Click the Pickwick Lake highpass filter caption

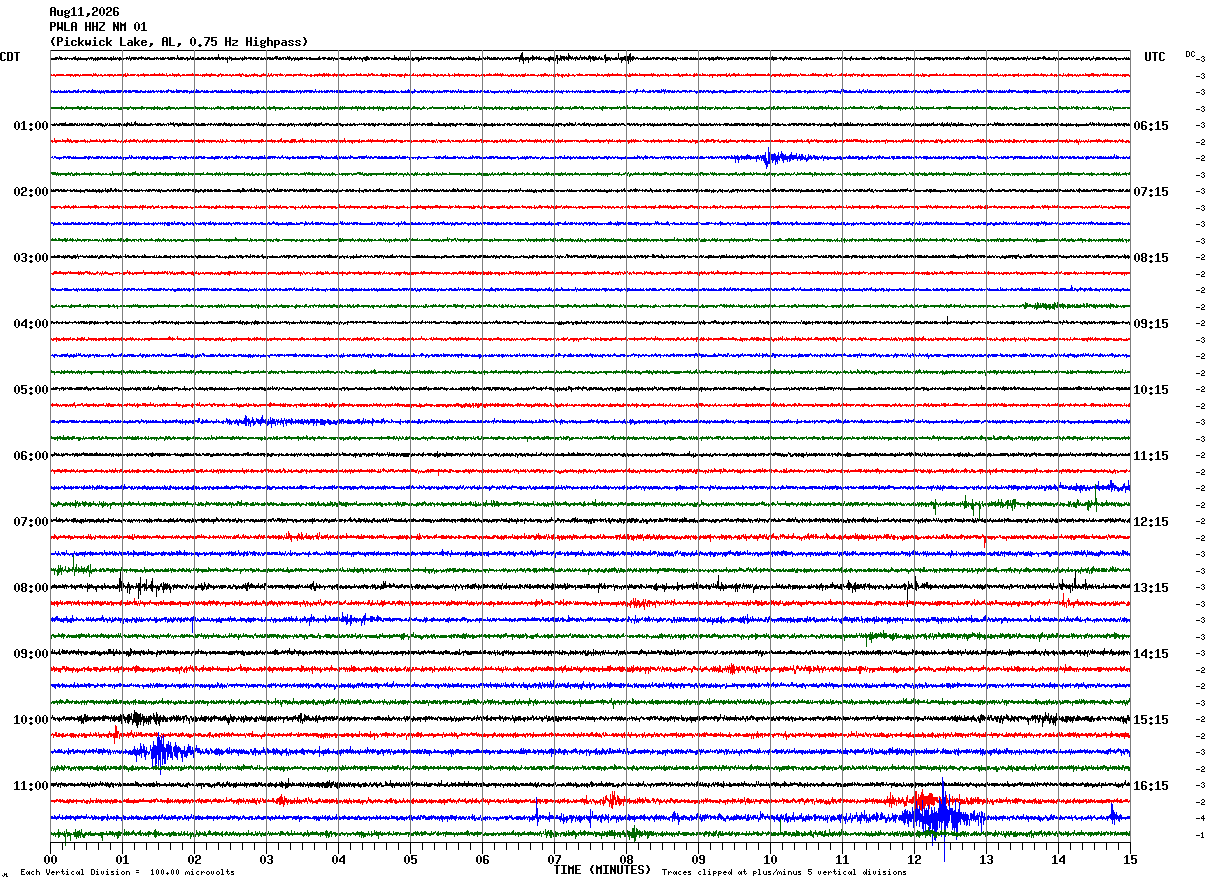[x=179, y=42]
